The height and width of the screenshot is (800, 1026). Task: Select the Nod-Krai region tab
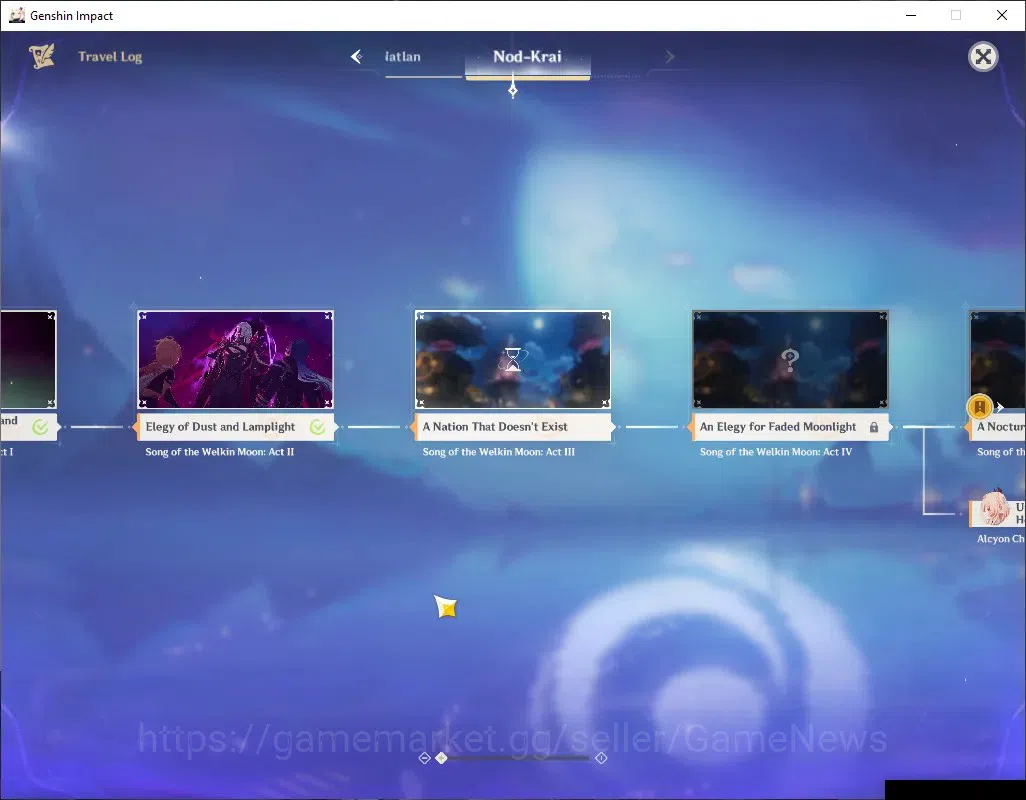click(527, 57)
